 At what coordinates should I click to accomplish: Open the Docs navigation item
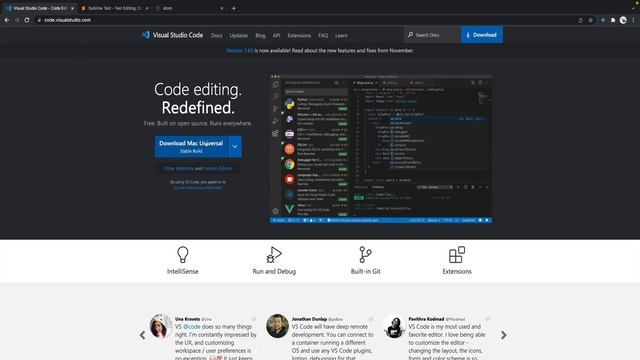click(x=217, y=36)
